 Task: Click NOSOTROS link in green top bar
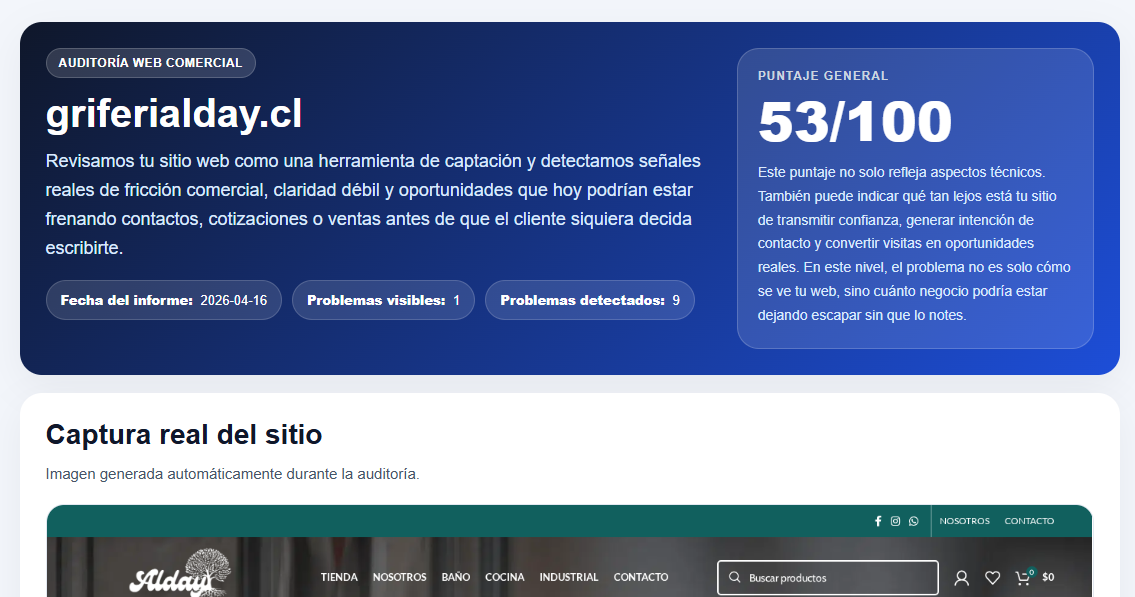pos(964,521)
